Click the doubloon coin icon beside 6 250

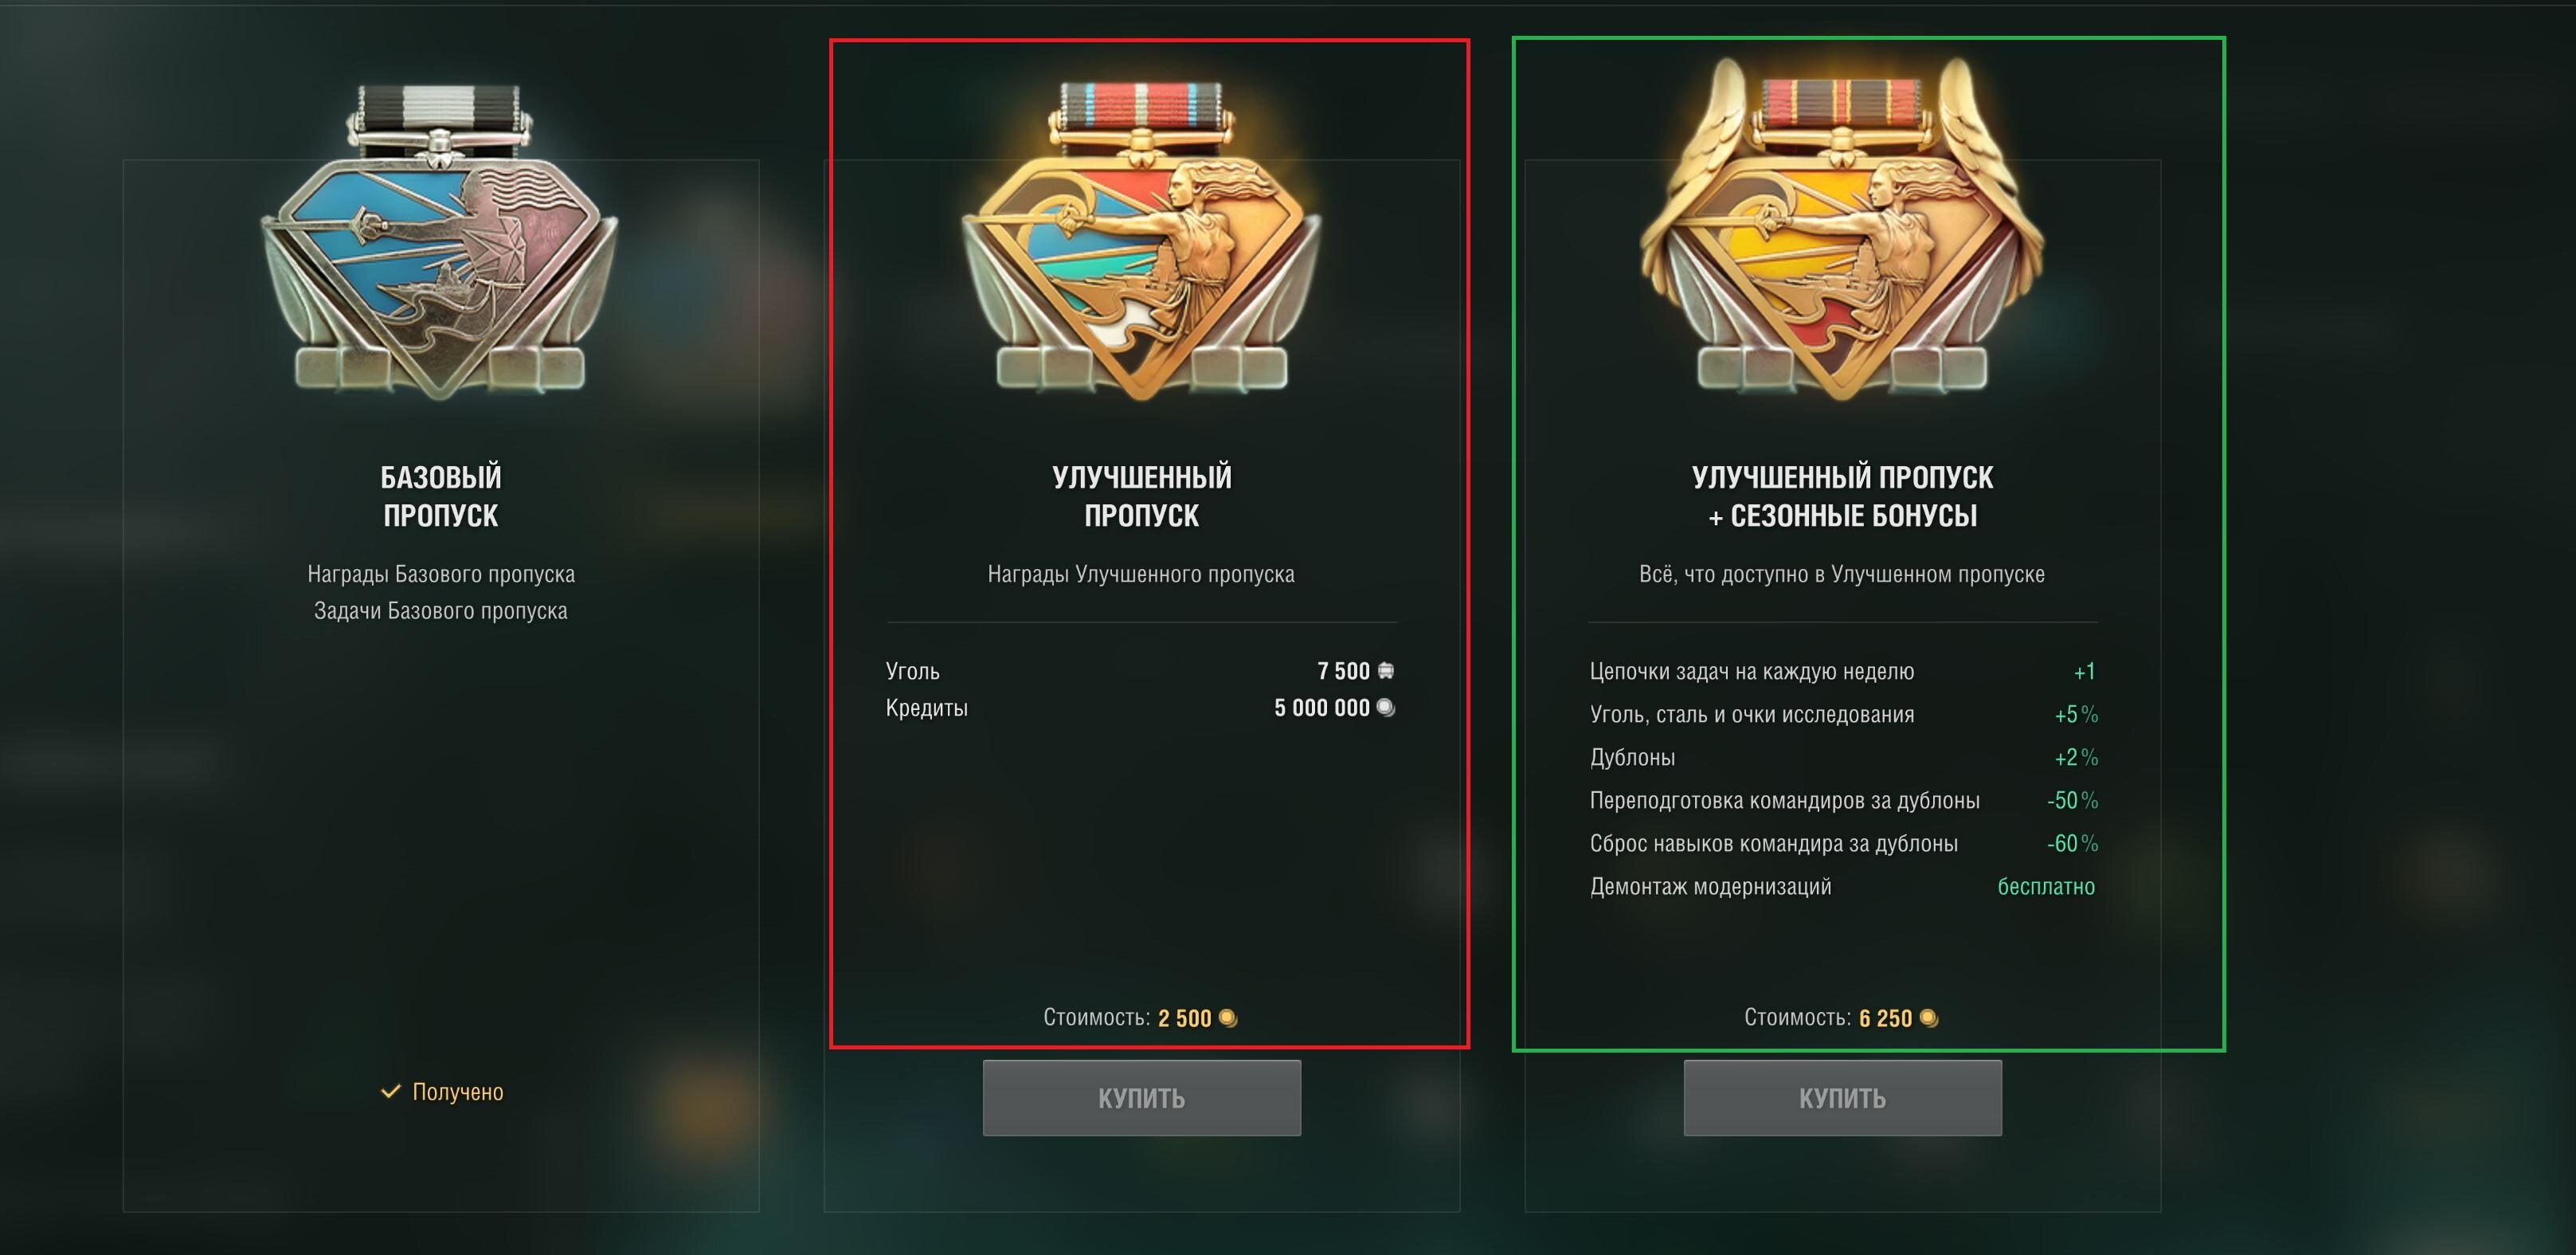[1929, 1018]
